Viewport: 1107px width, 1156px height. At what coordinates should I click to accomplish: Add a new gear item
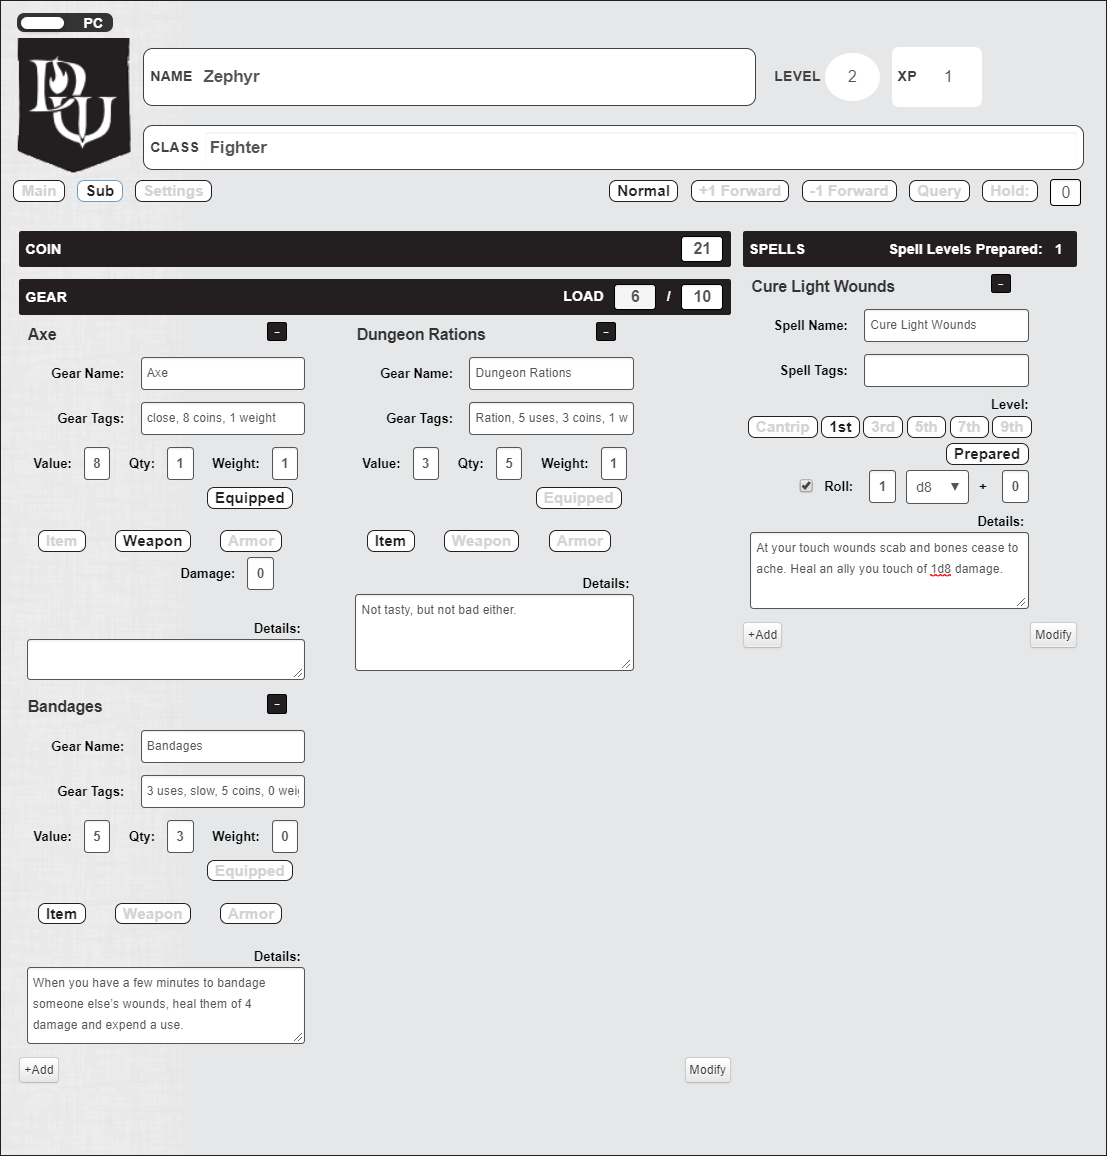coord(39,1070)
